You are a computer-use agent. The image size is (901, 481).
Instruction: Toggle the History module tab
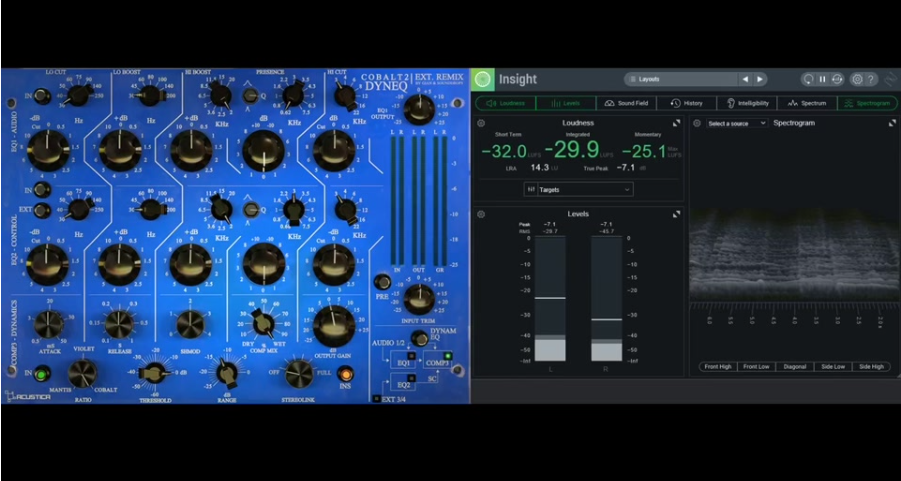click(686, 103)
